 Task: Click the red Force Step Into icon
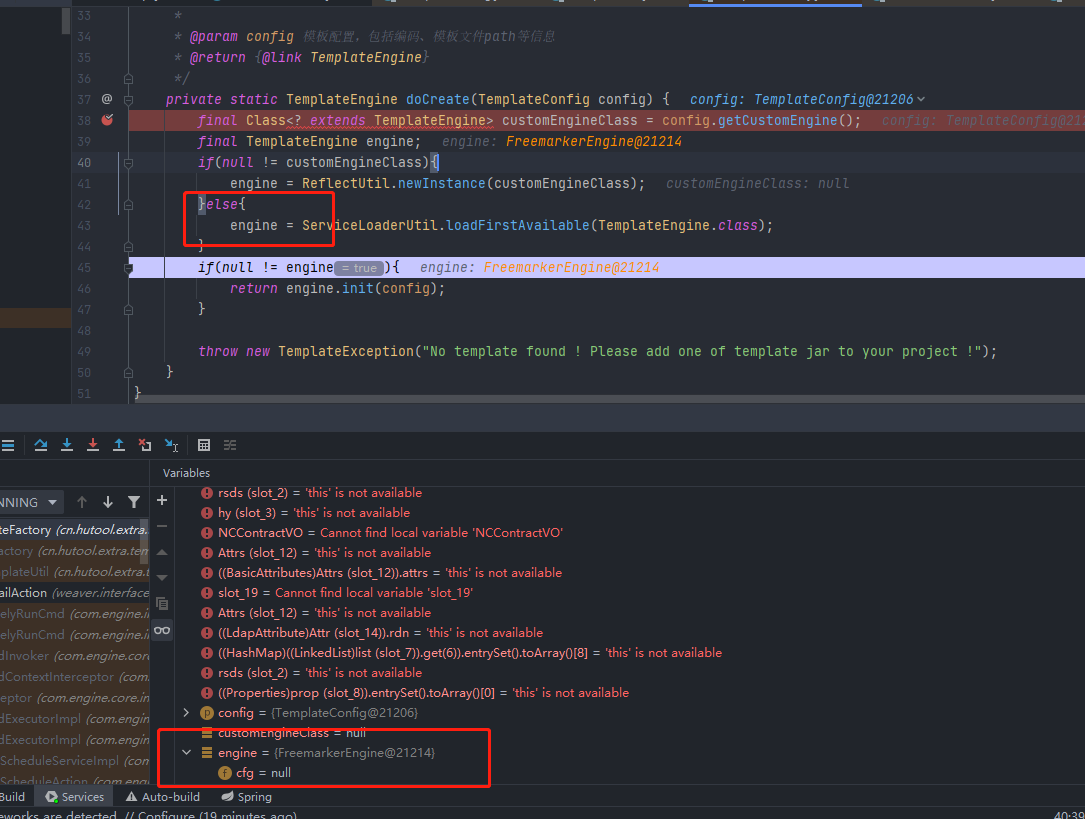pyautogui.click(x=93, y=445)
